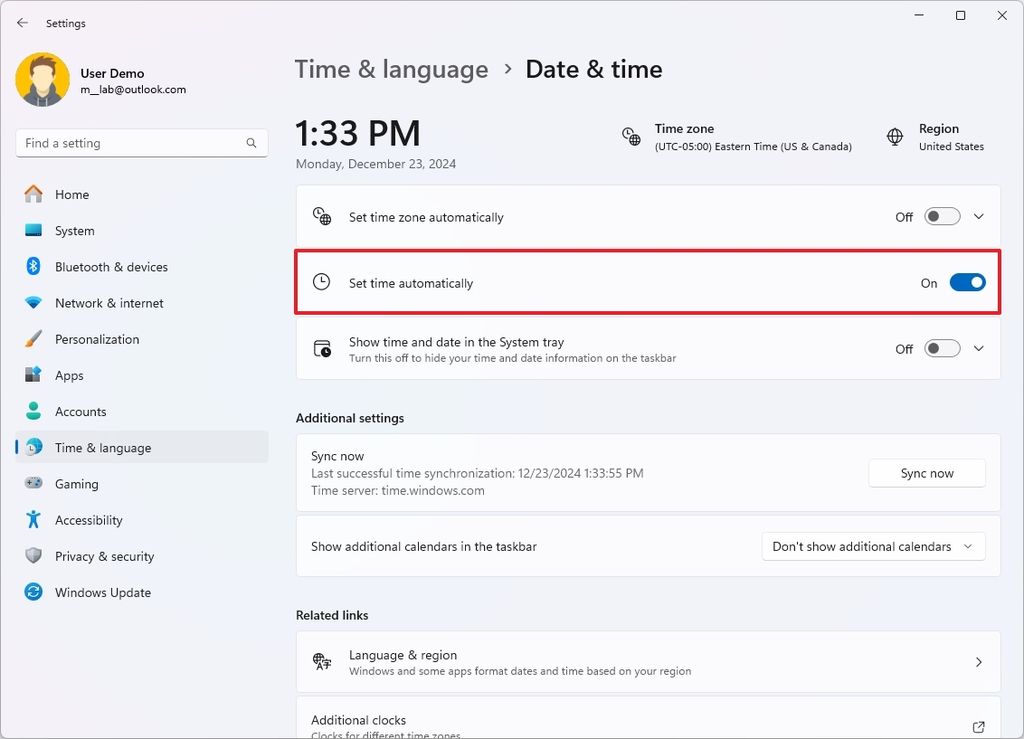1024x739 pixels.
Task: Navigate to Time & language breadcrumb
Action: pos(391,69)
